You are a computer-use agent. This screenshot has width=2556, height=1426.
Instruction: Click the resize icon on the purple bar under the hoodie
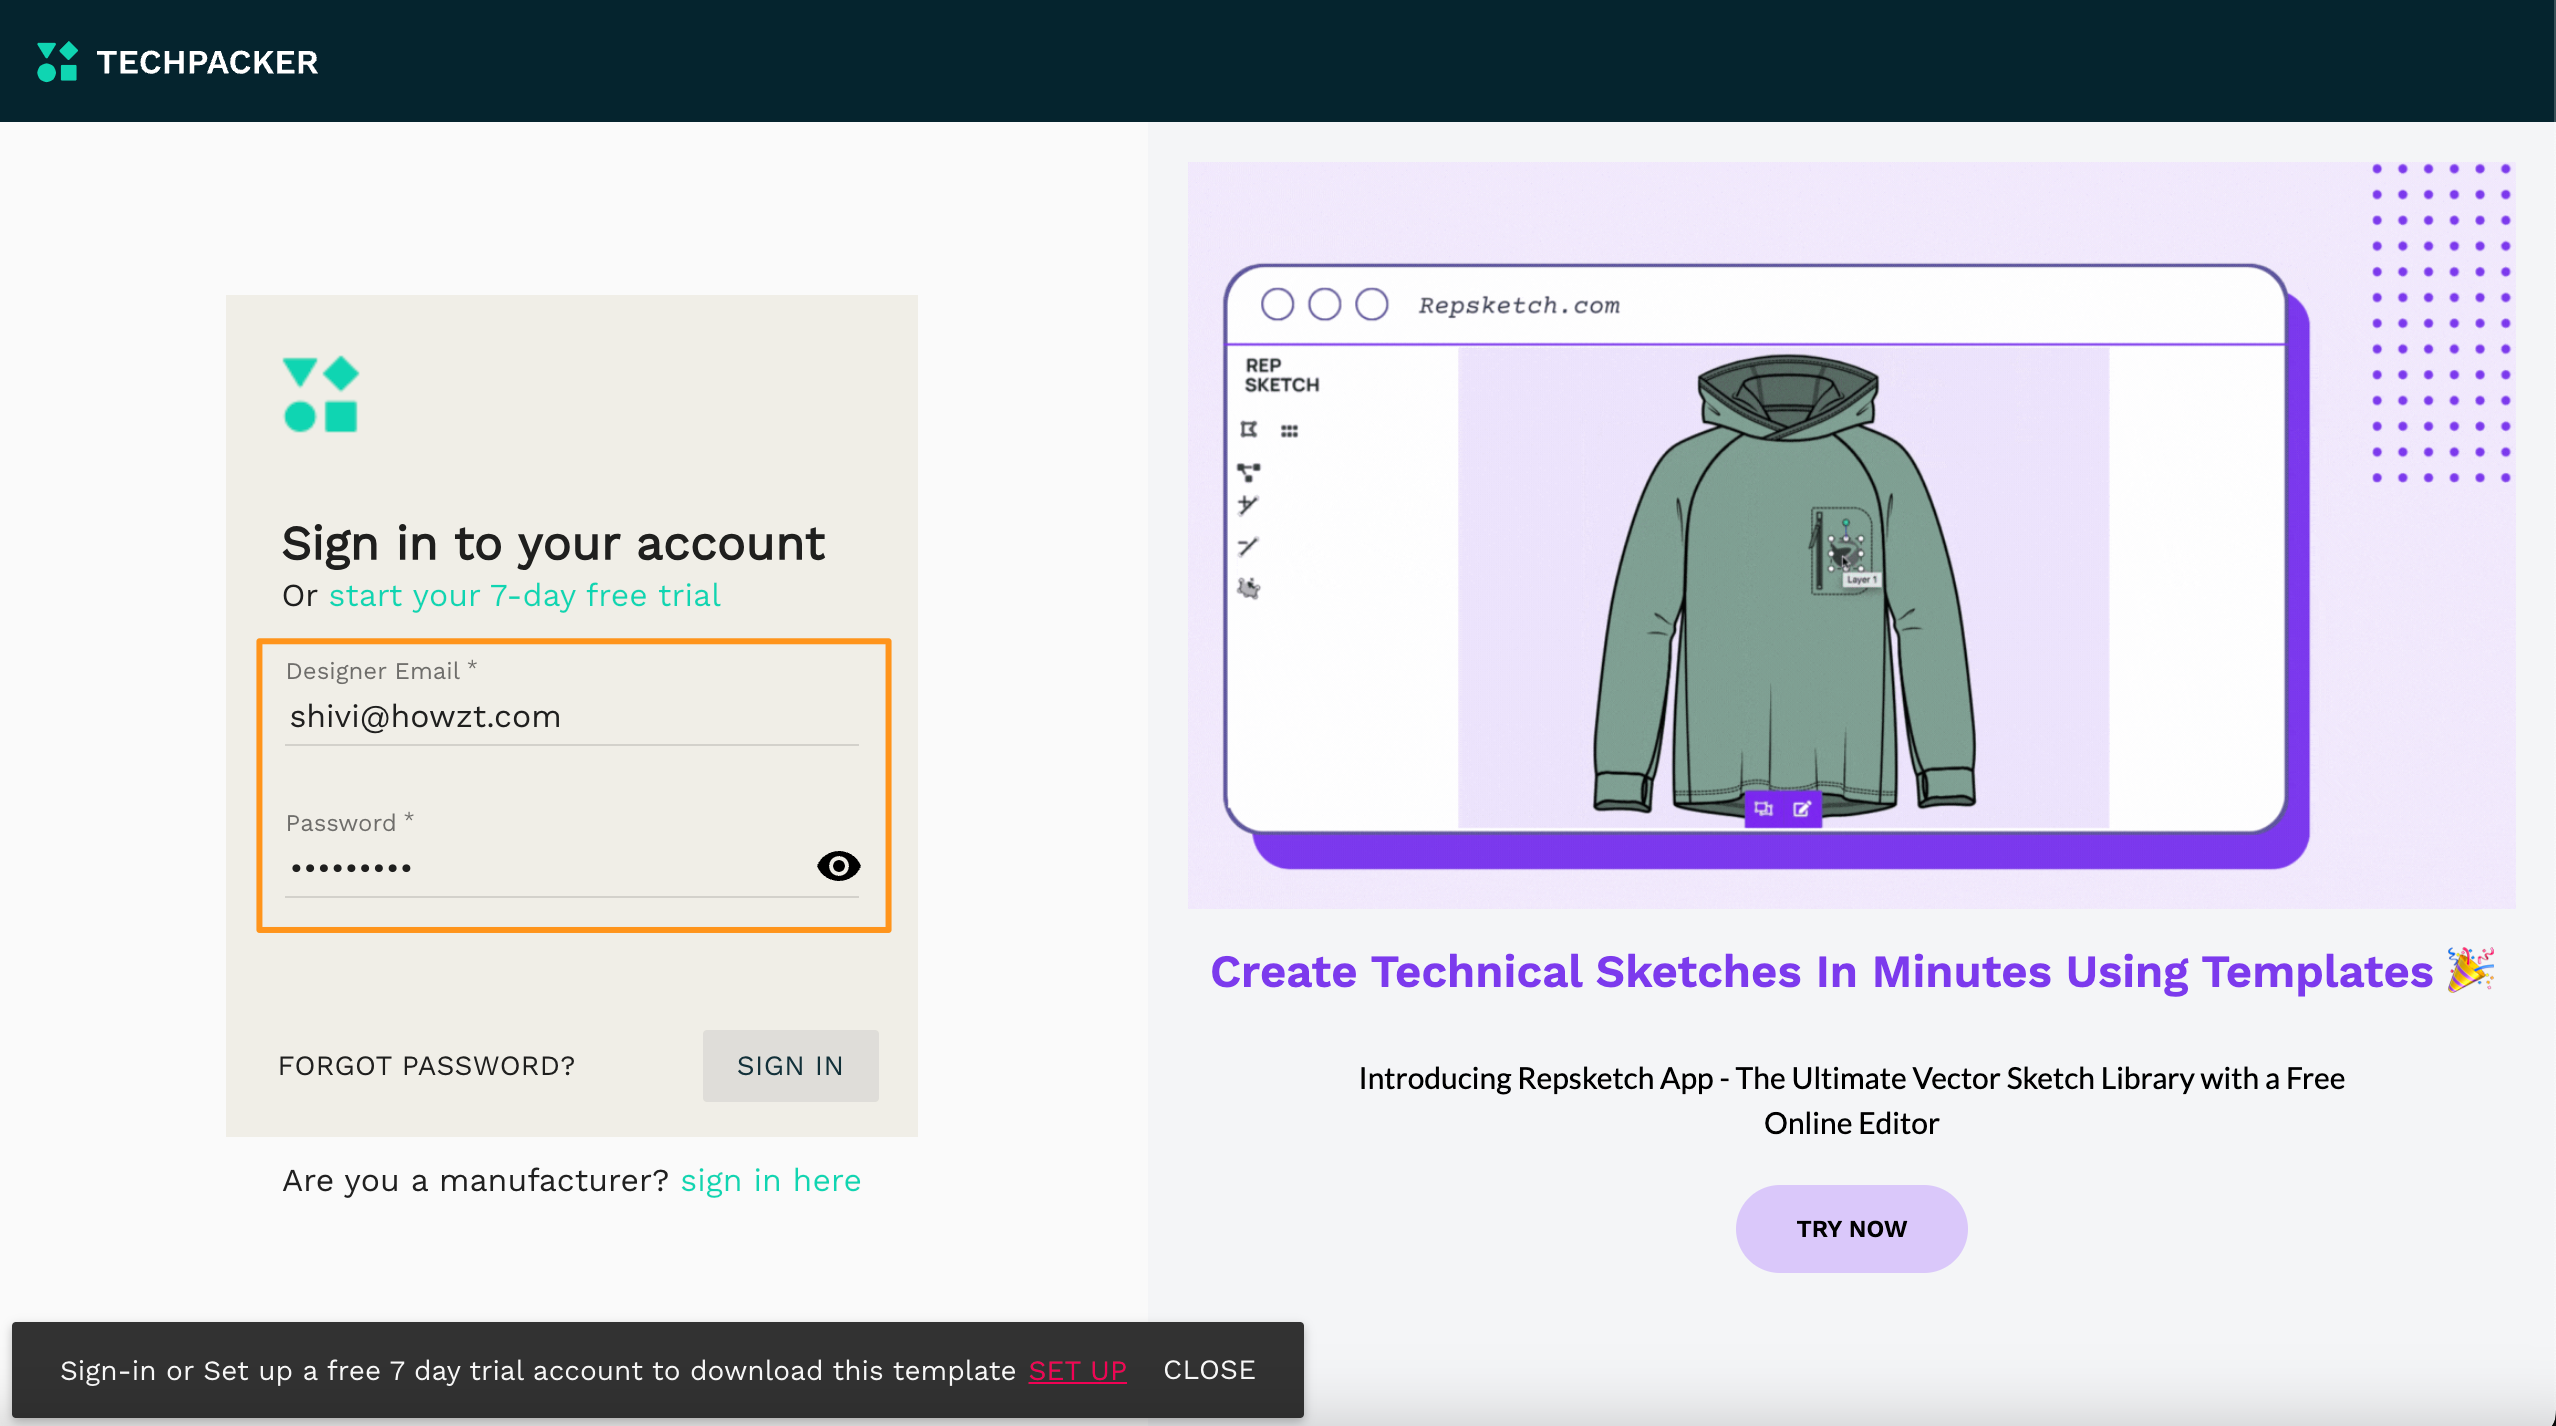click(1763, 809)
